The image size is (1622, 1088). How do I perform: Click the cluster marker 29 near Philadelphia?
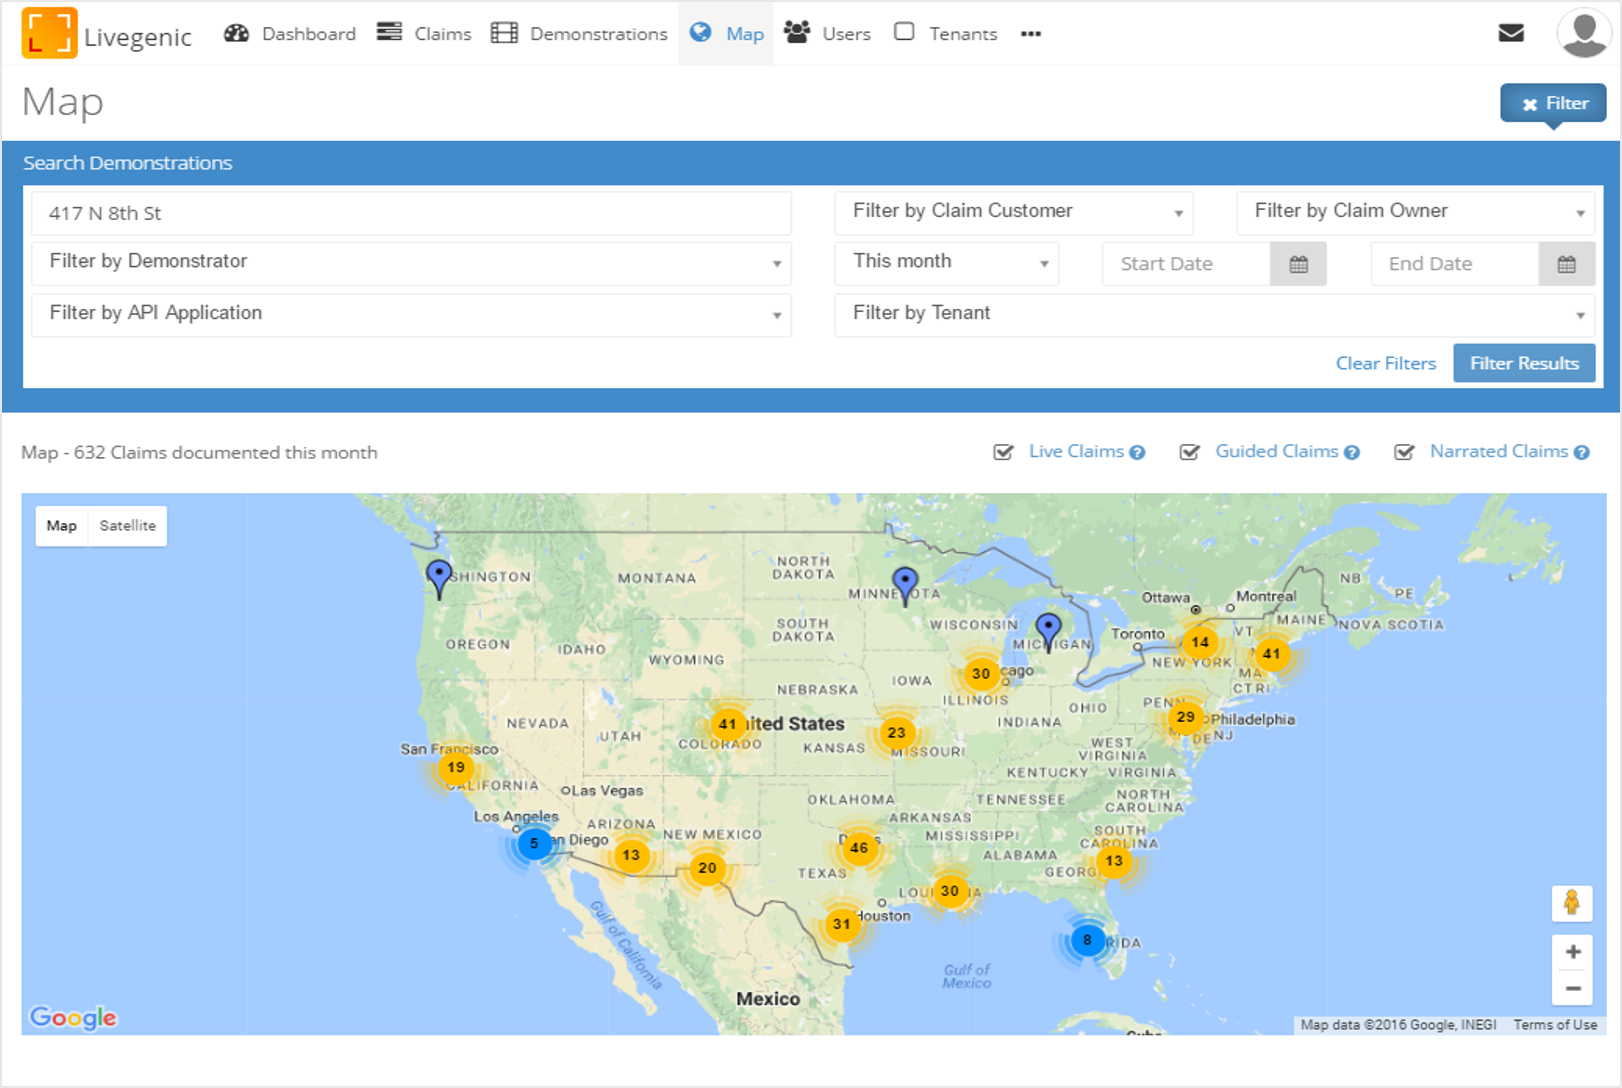coord(1186,717)
